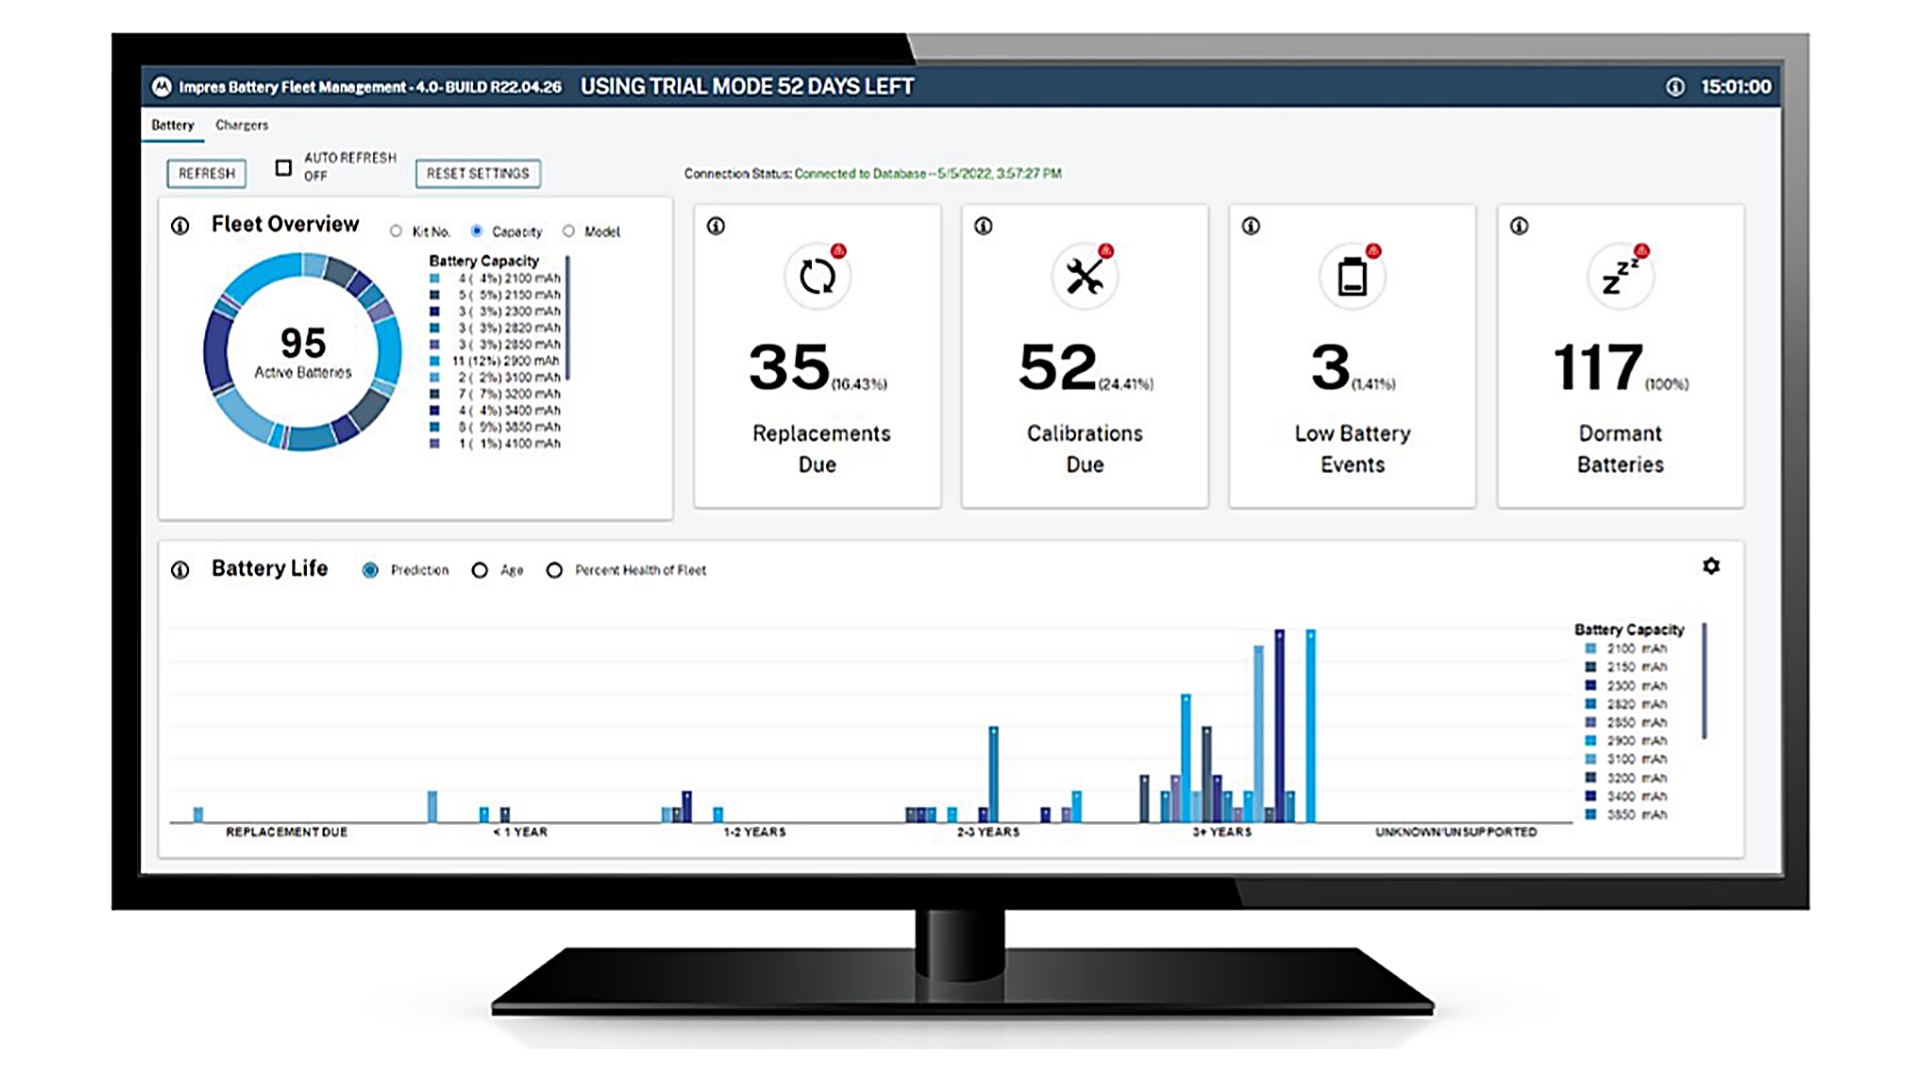Click the Battery Life info icon
Viewport: 1920px width, 1080px height.
[180, 570]
